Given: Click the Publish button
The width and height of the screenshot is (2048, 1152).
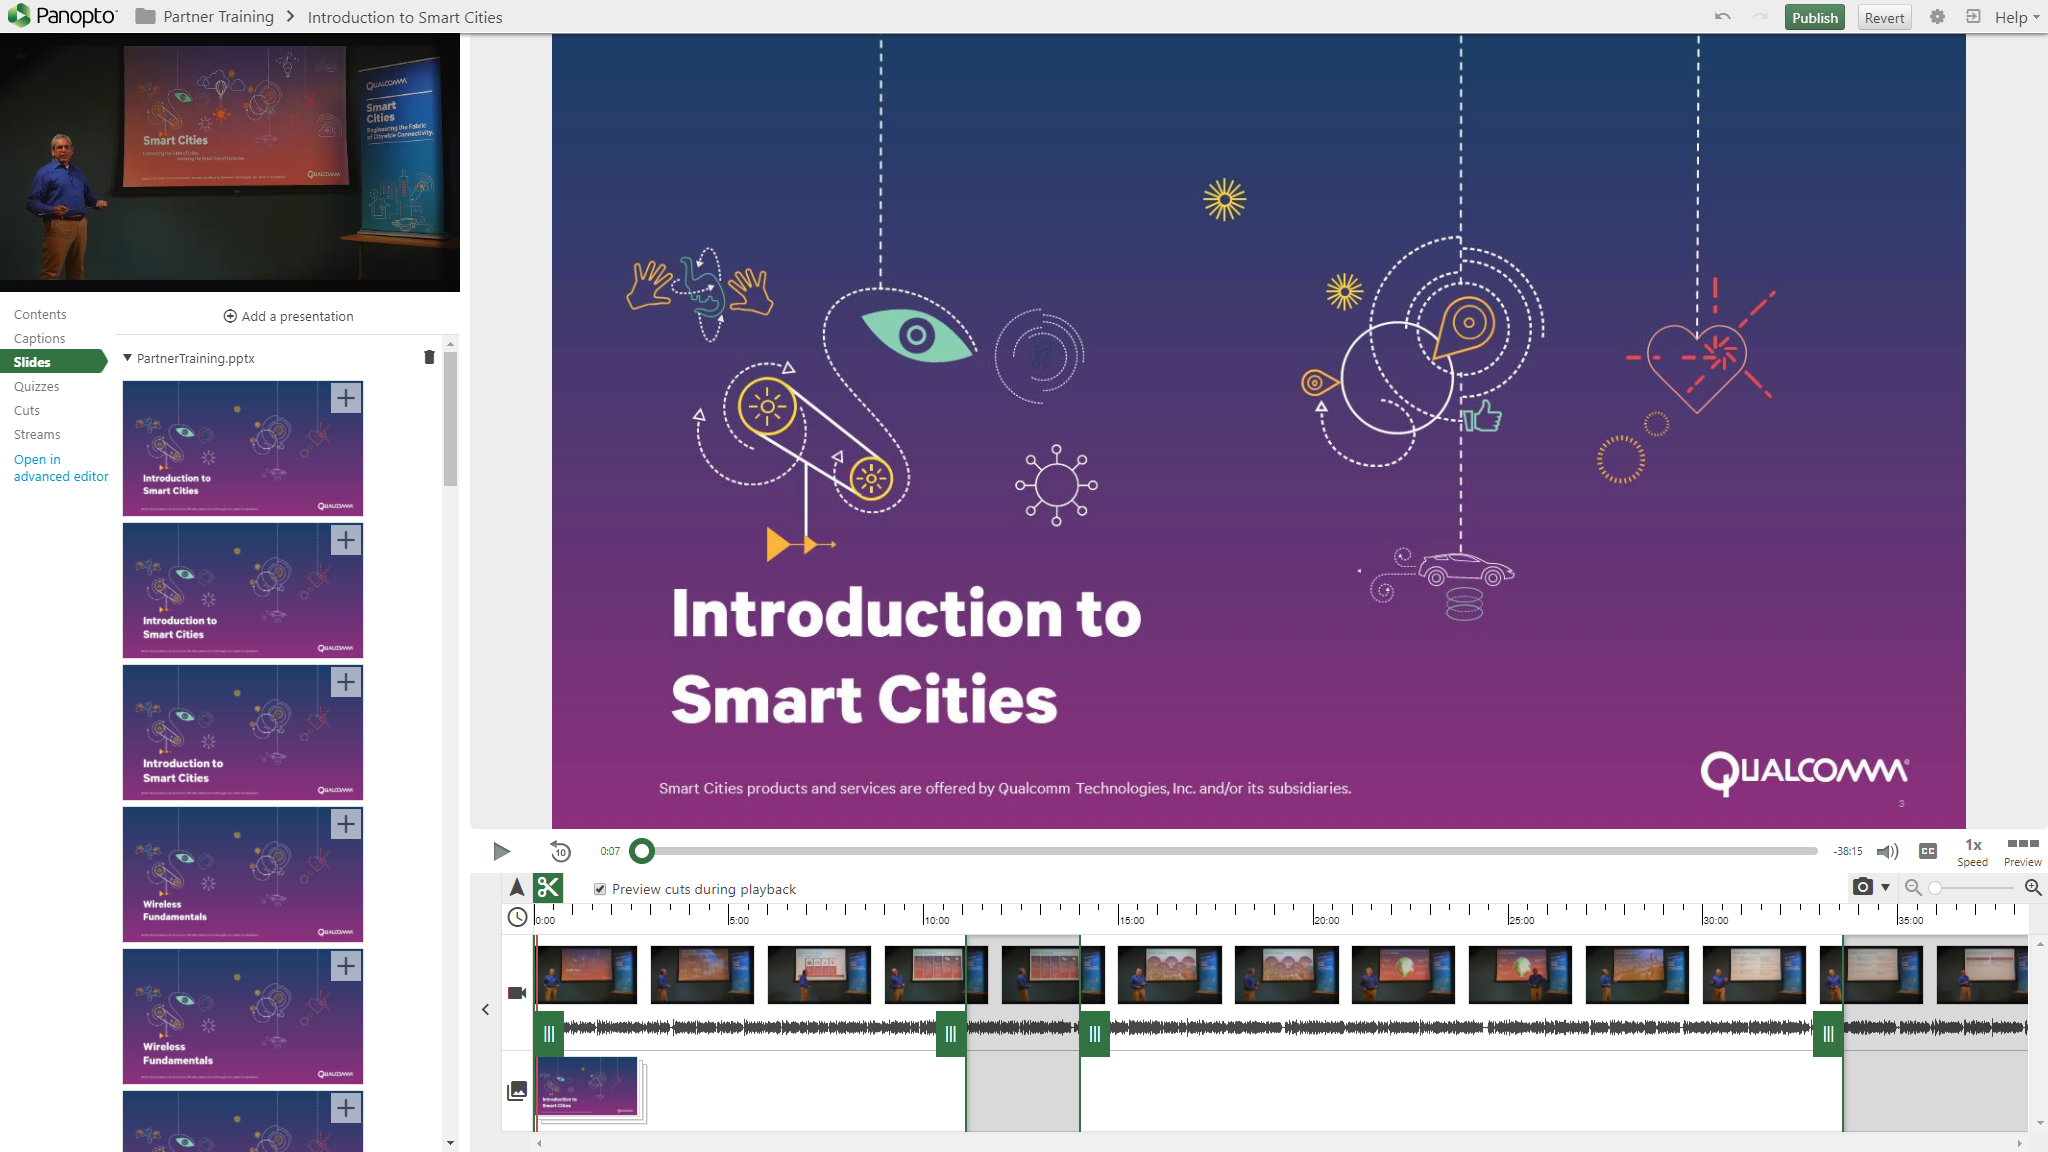Looking at the screenshot, I should click(1814, 17).
